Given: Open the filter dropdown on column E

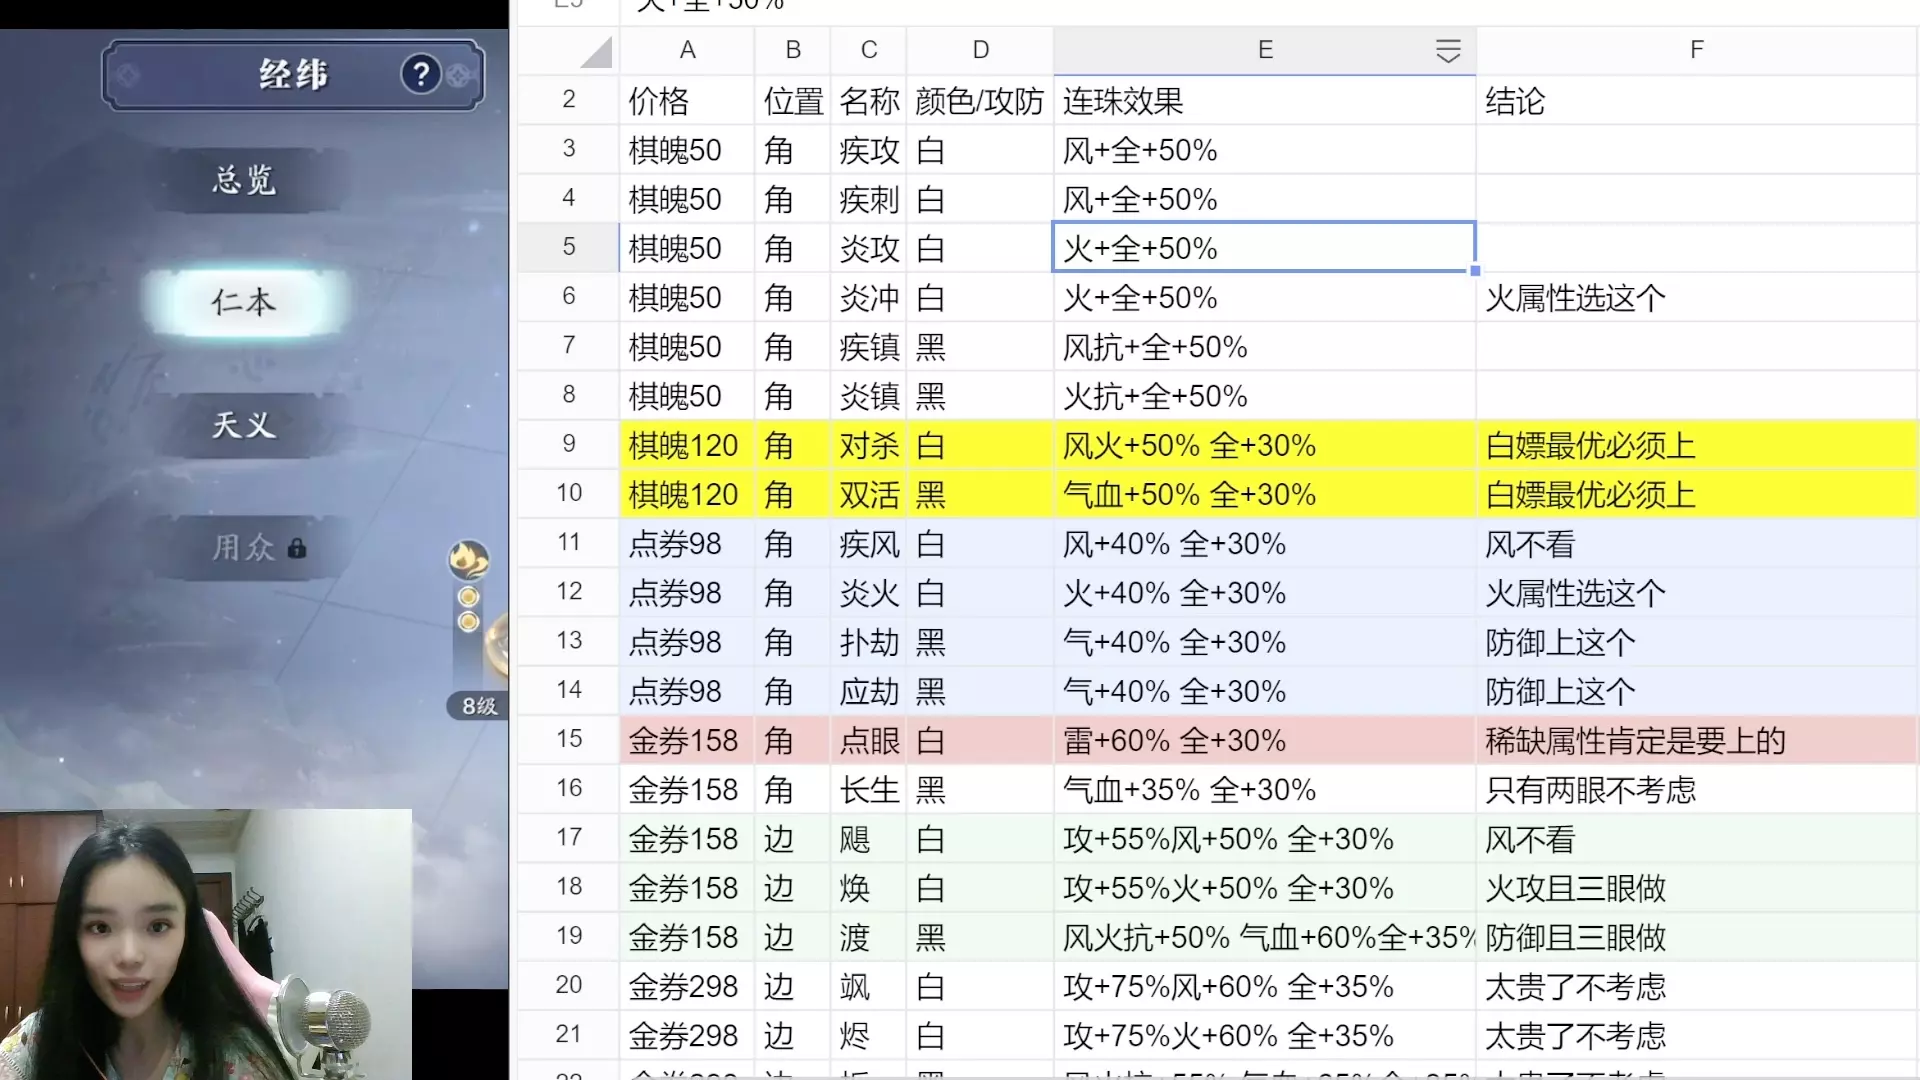Looking at the screenshot, I should click(1447, 51).
